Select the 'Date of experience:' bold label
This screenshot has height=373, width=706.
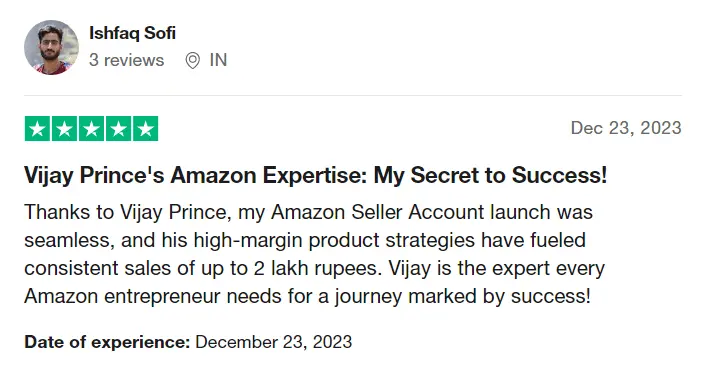click(108, 342)
